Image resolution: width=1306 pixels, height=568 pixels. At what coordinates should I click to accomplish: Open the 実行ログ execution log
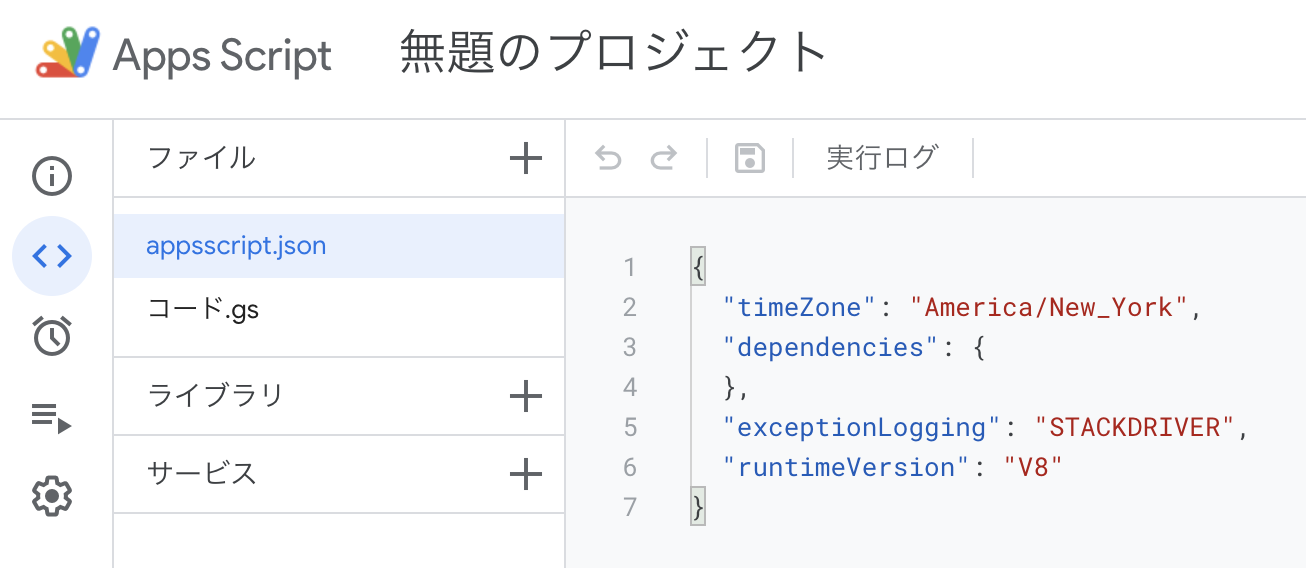[882, 158]
